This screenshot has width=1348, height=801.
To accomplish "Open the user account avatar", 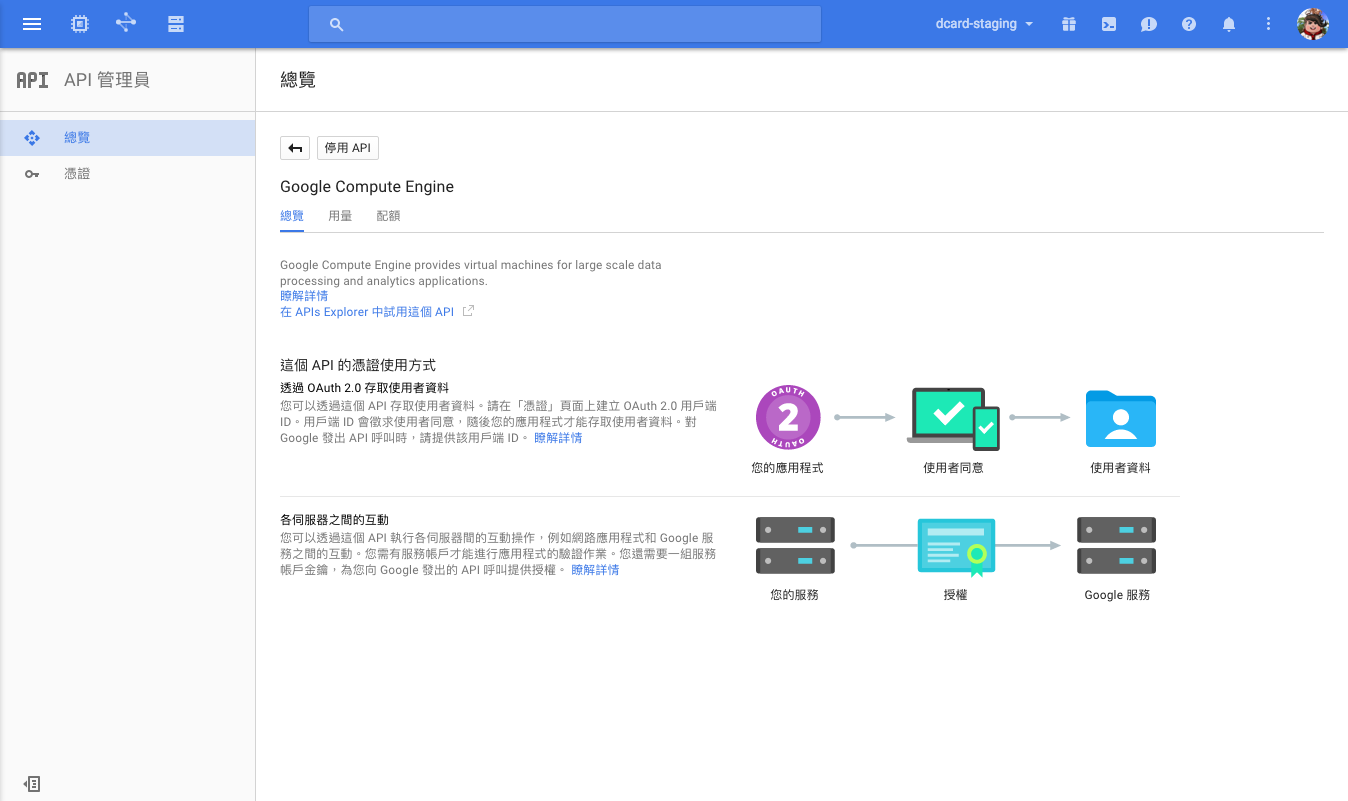I will point(1312,24).
